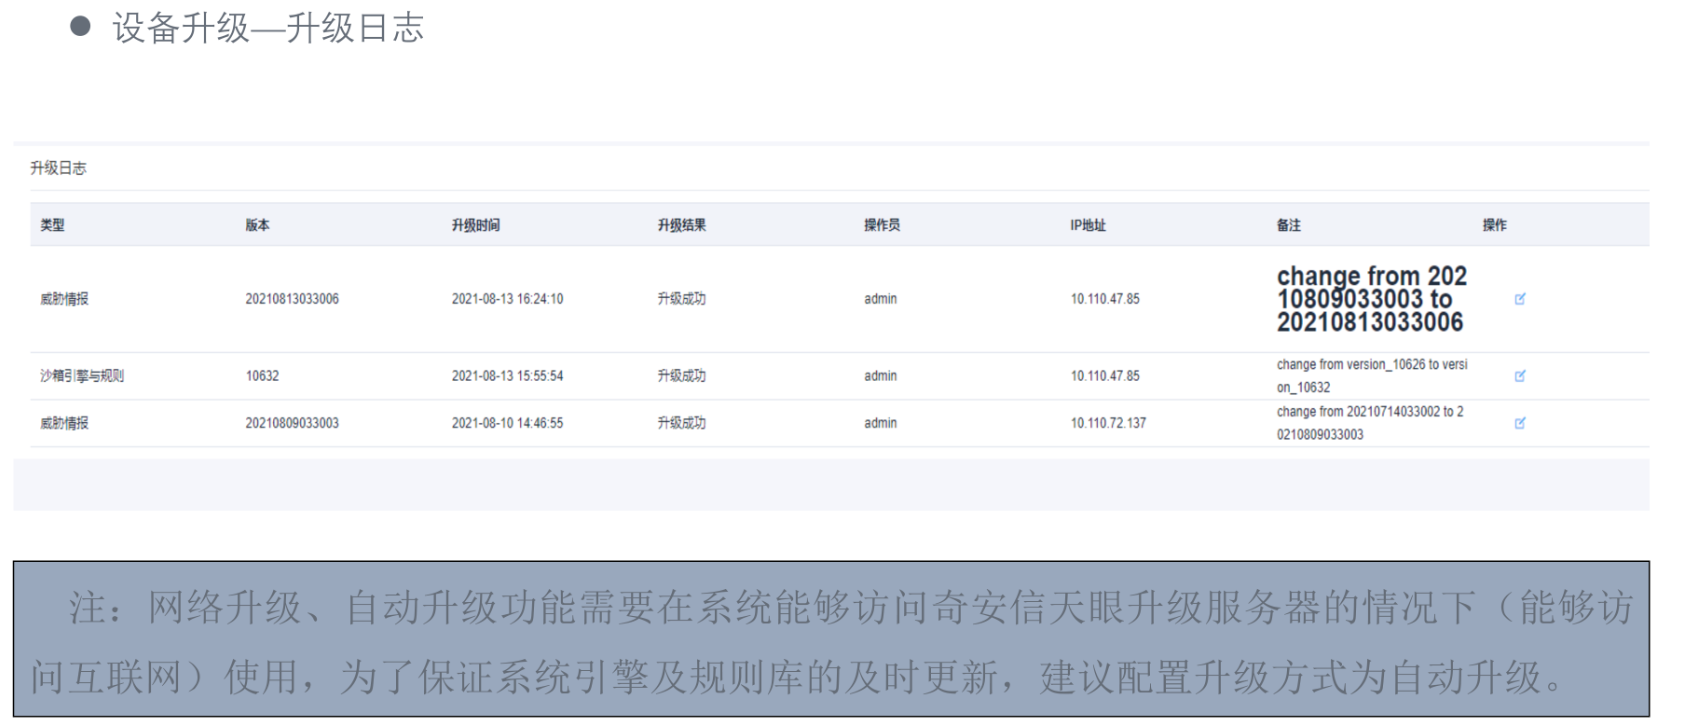The width and height of the screenshot is (1694, 723).
Task: Click the version 10632 cell
Action: point(262,376)
